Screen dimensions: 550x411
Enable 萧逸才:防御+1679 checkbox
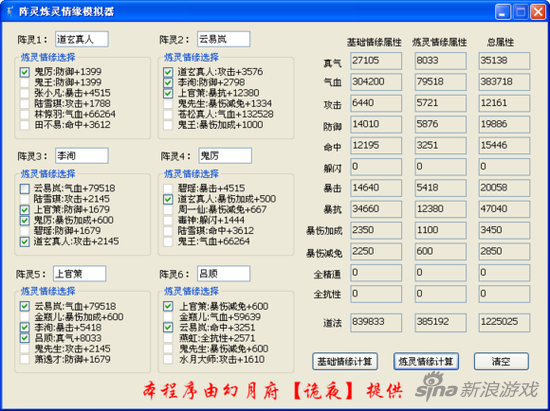25,359
